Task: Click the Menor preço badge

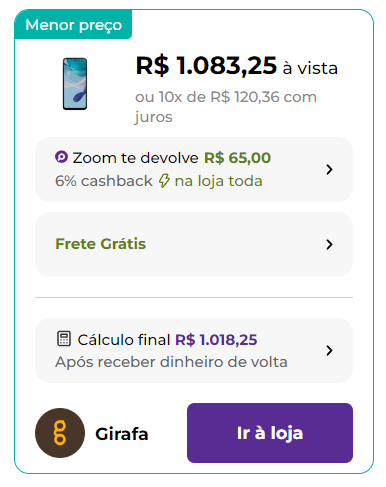Action: coord(73,24)
